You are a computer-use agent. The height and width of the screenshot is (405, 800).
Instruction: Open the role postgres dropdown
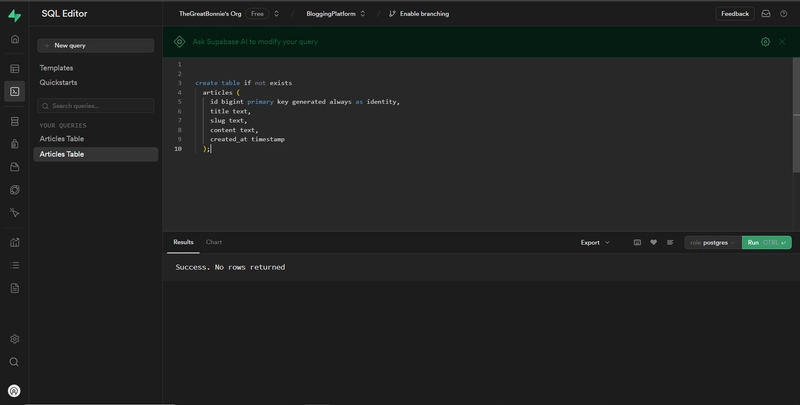pyautogui.click(x=713, y=243)
